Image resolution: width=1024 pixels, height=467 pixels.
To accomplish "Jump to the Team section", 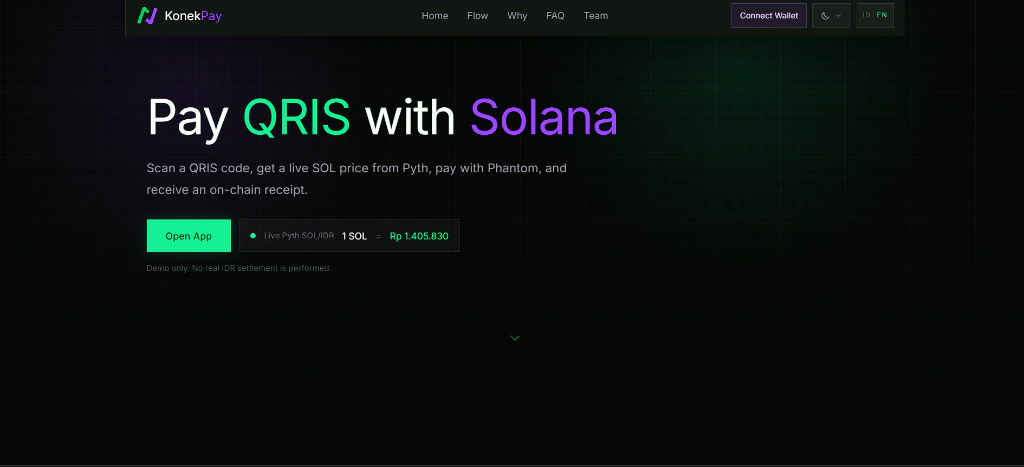I will (596, 16).
